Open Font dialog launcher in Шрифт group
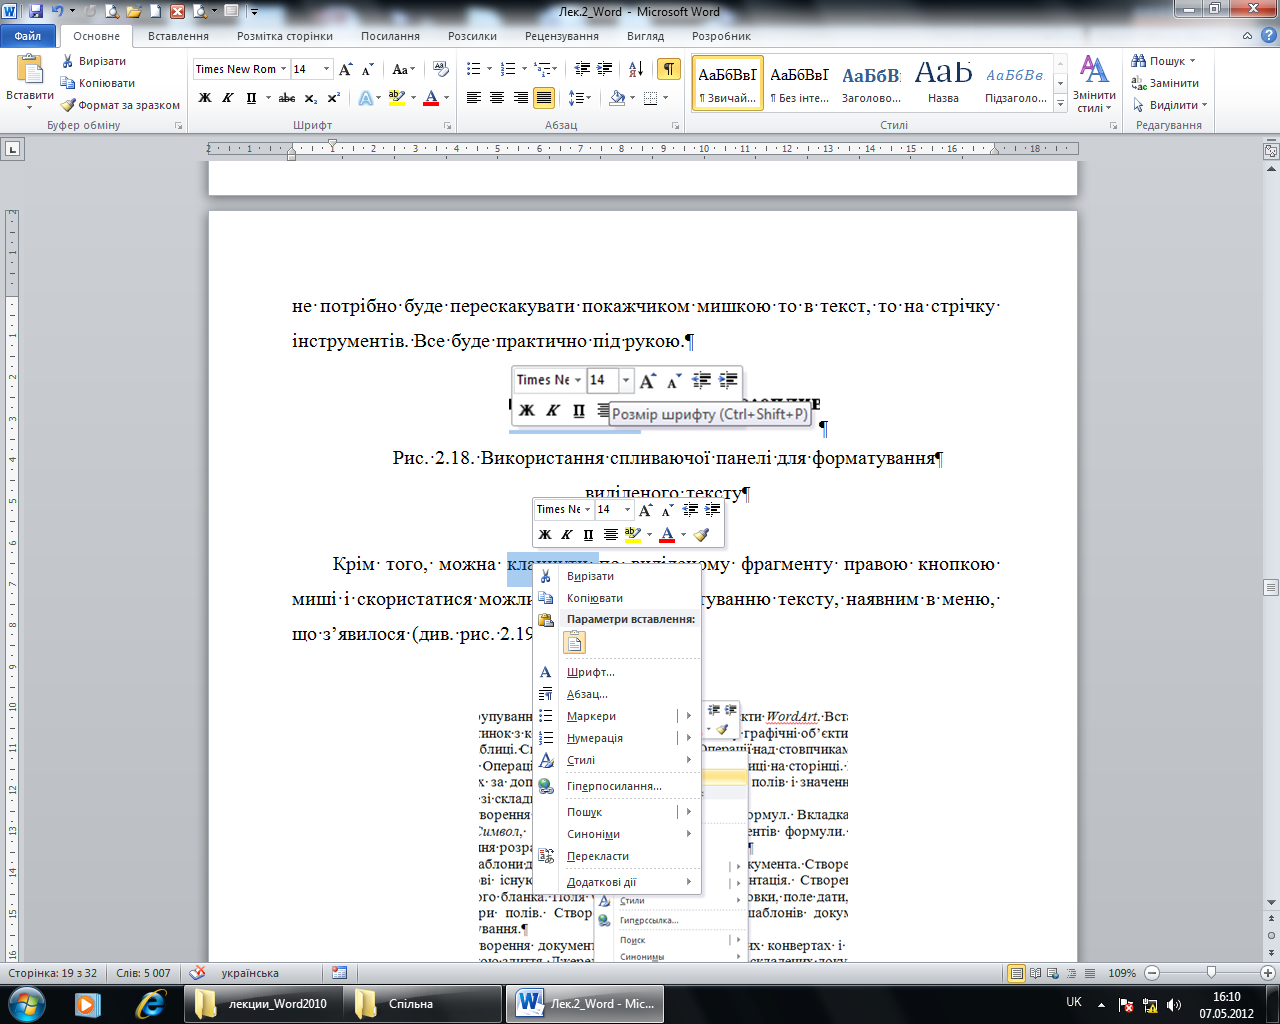 (447, 126)
